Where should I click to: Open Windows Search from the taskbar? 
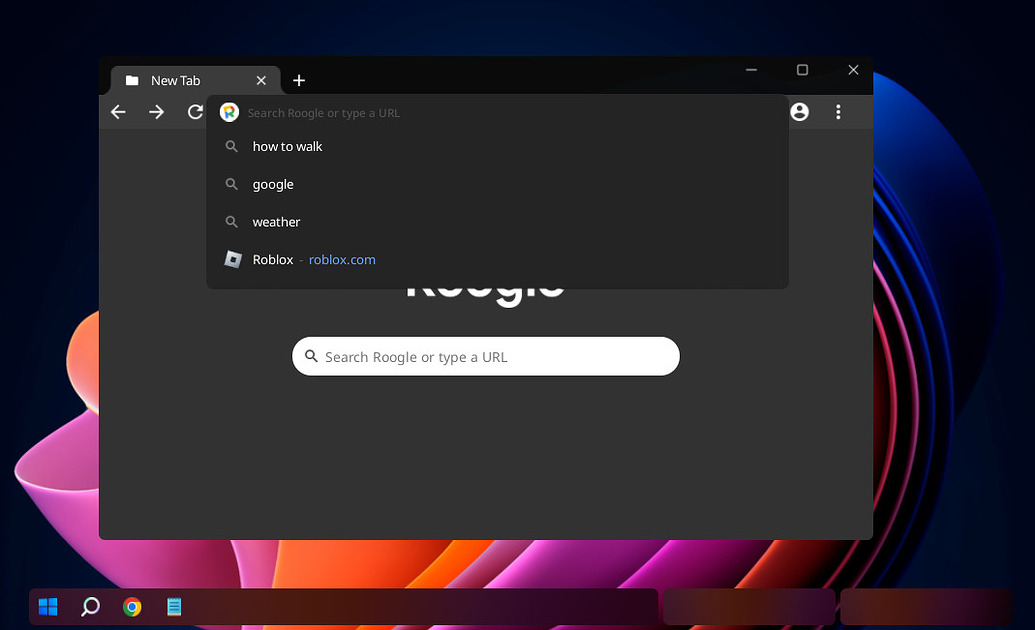click(90, 606)
